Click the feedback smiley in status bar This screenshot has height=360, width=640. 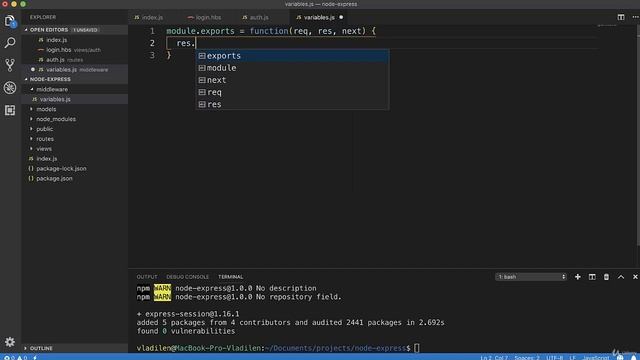620,358
